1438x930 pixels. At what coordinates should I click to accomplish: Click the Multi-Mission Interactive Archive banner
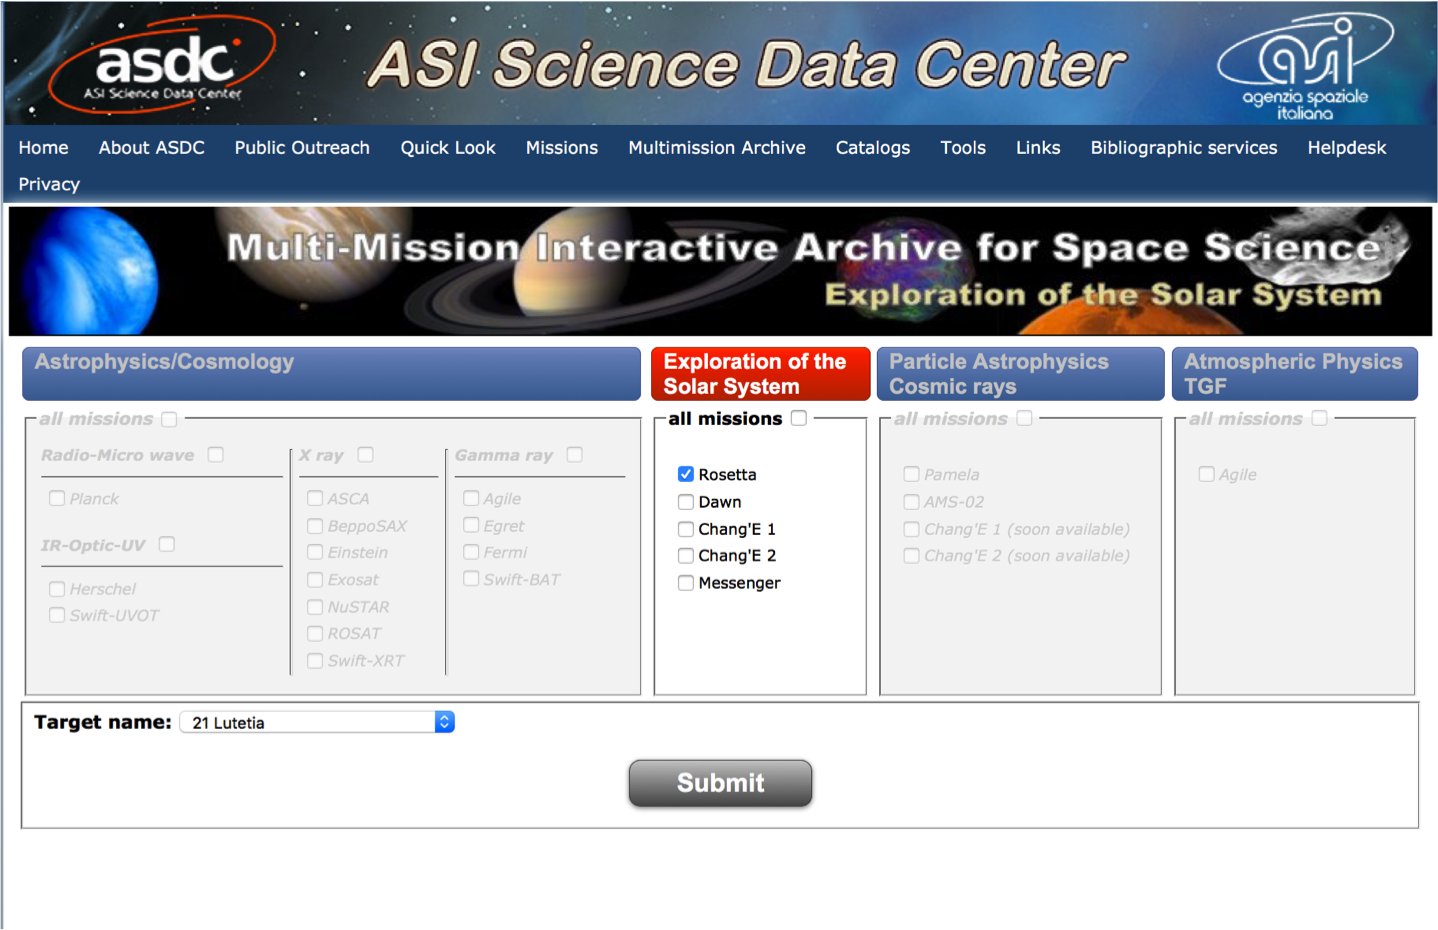pos(720,271)
